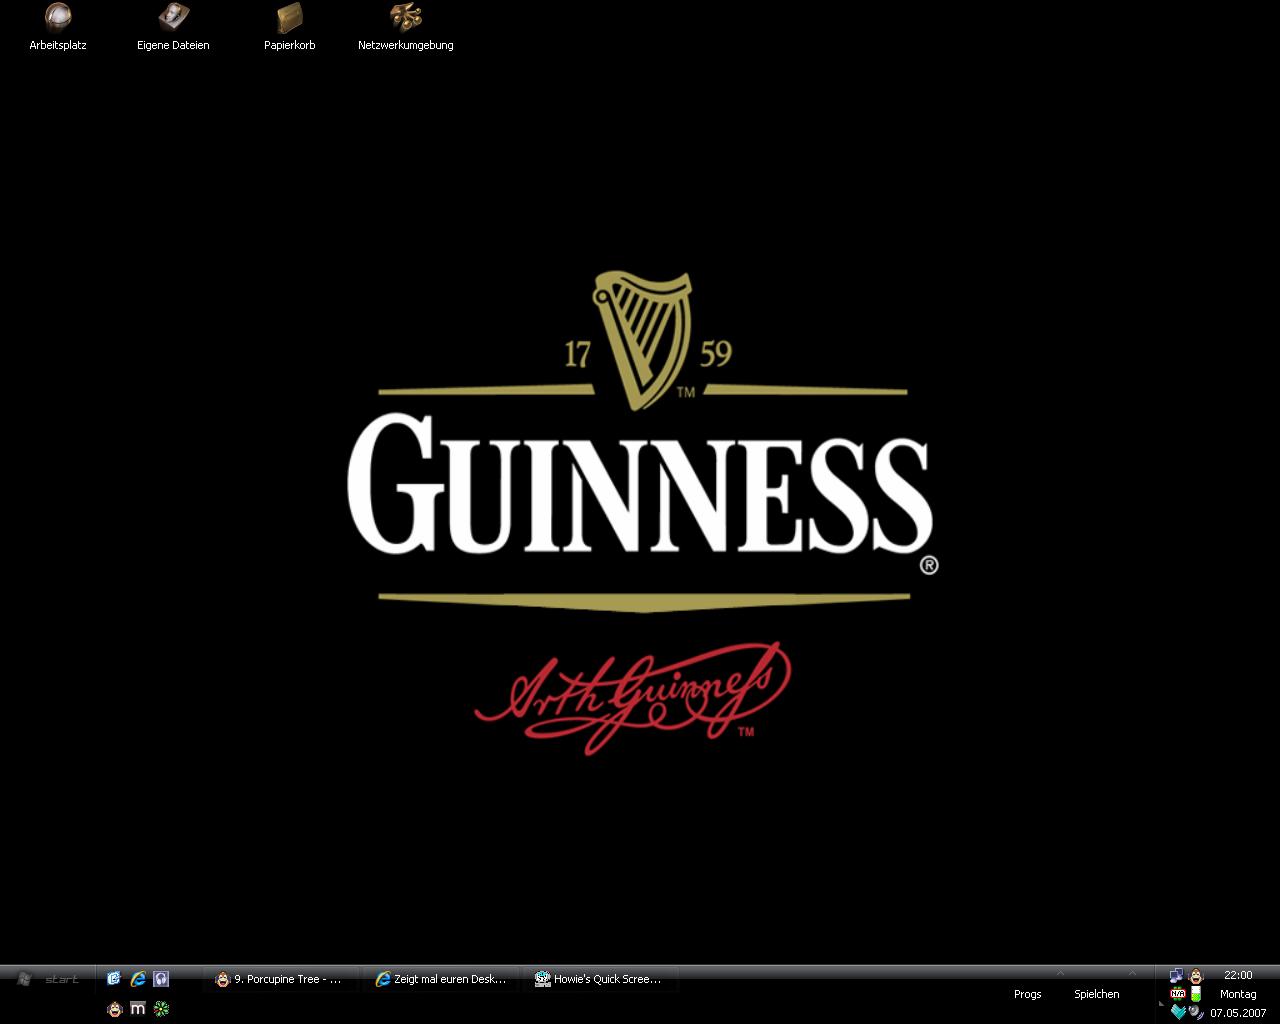1280x1024 pixels.
Task: Click the 07.05.2007 date in tray
Action: coord(1238,1013)
